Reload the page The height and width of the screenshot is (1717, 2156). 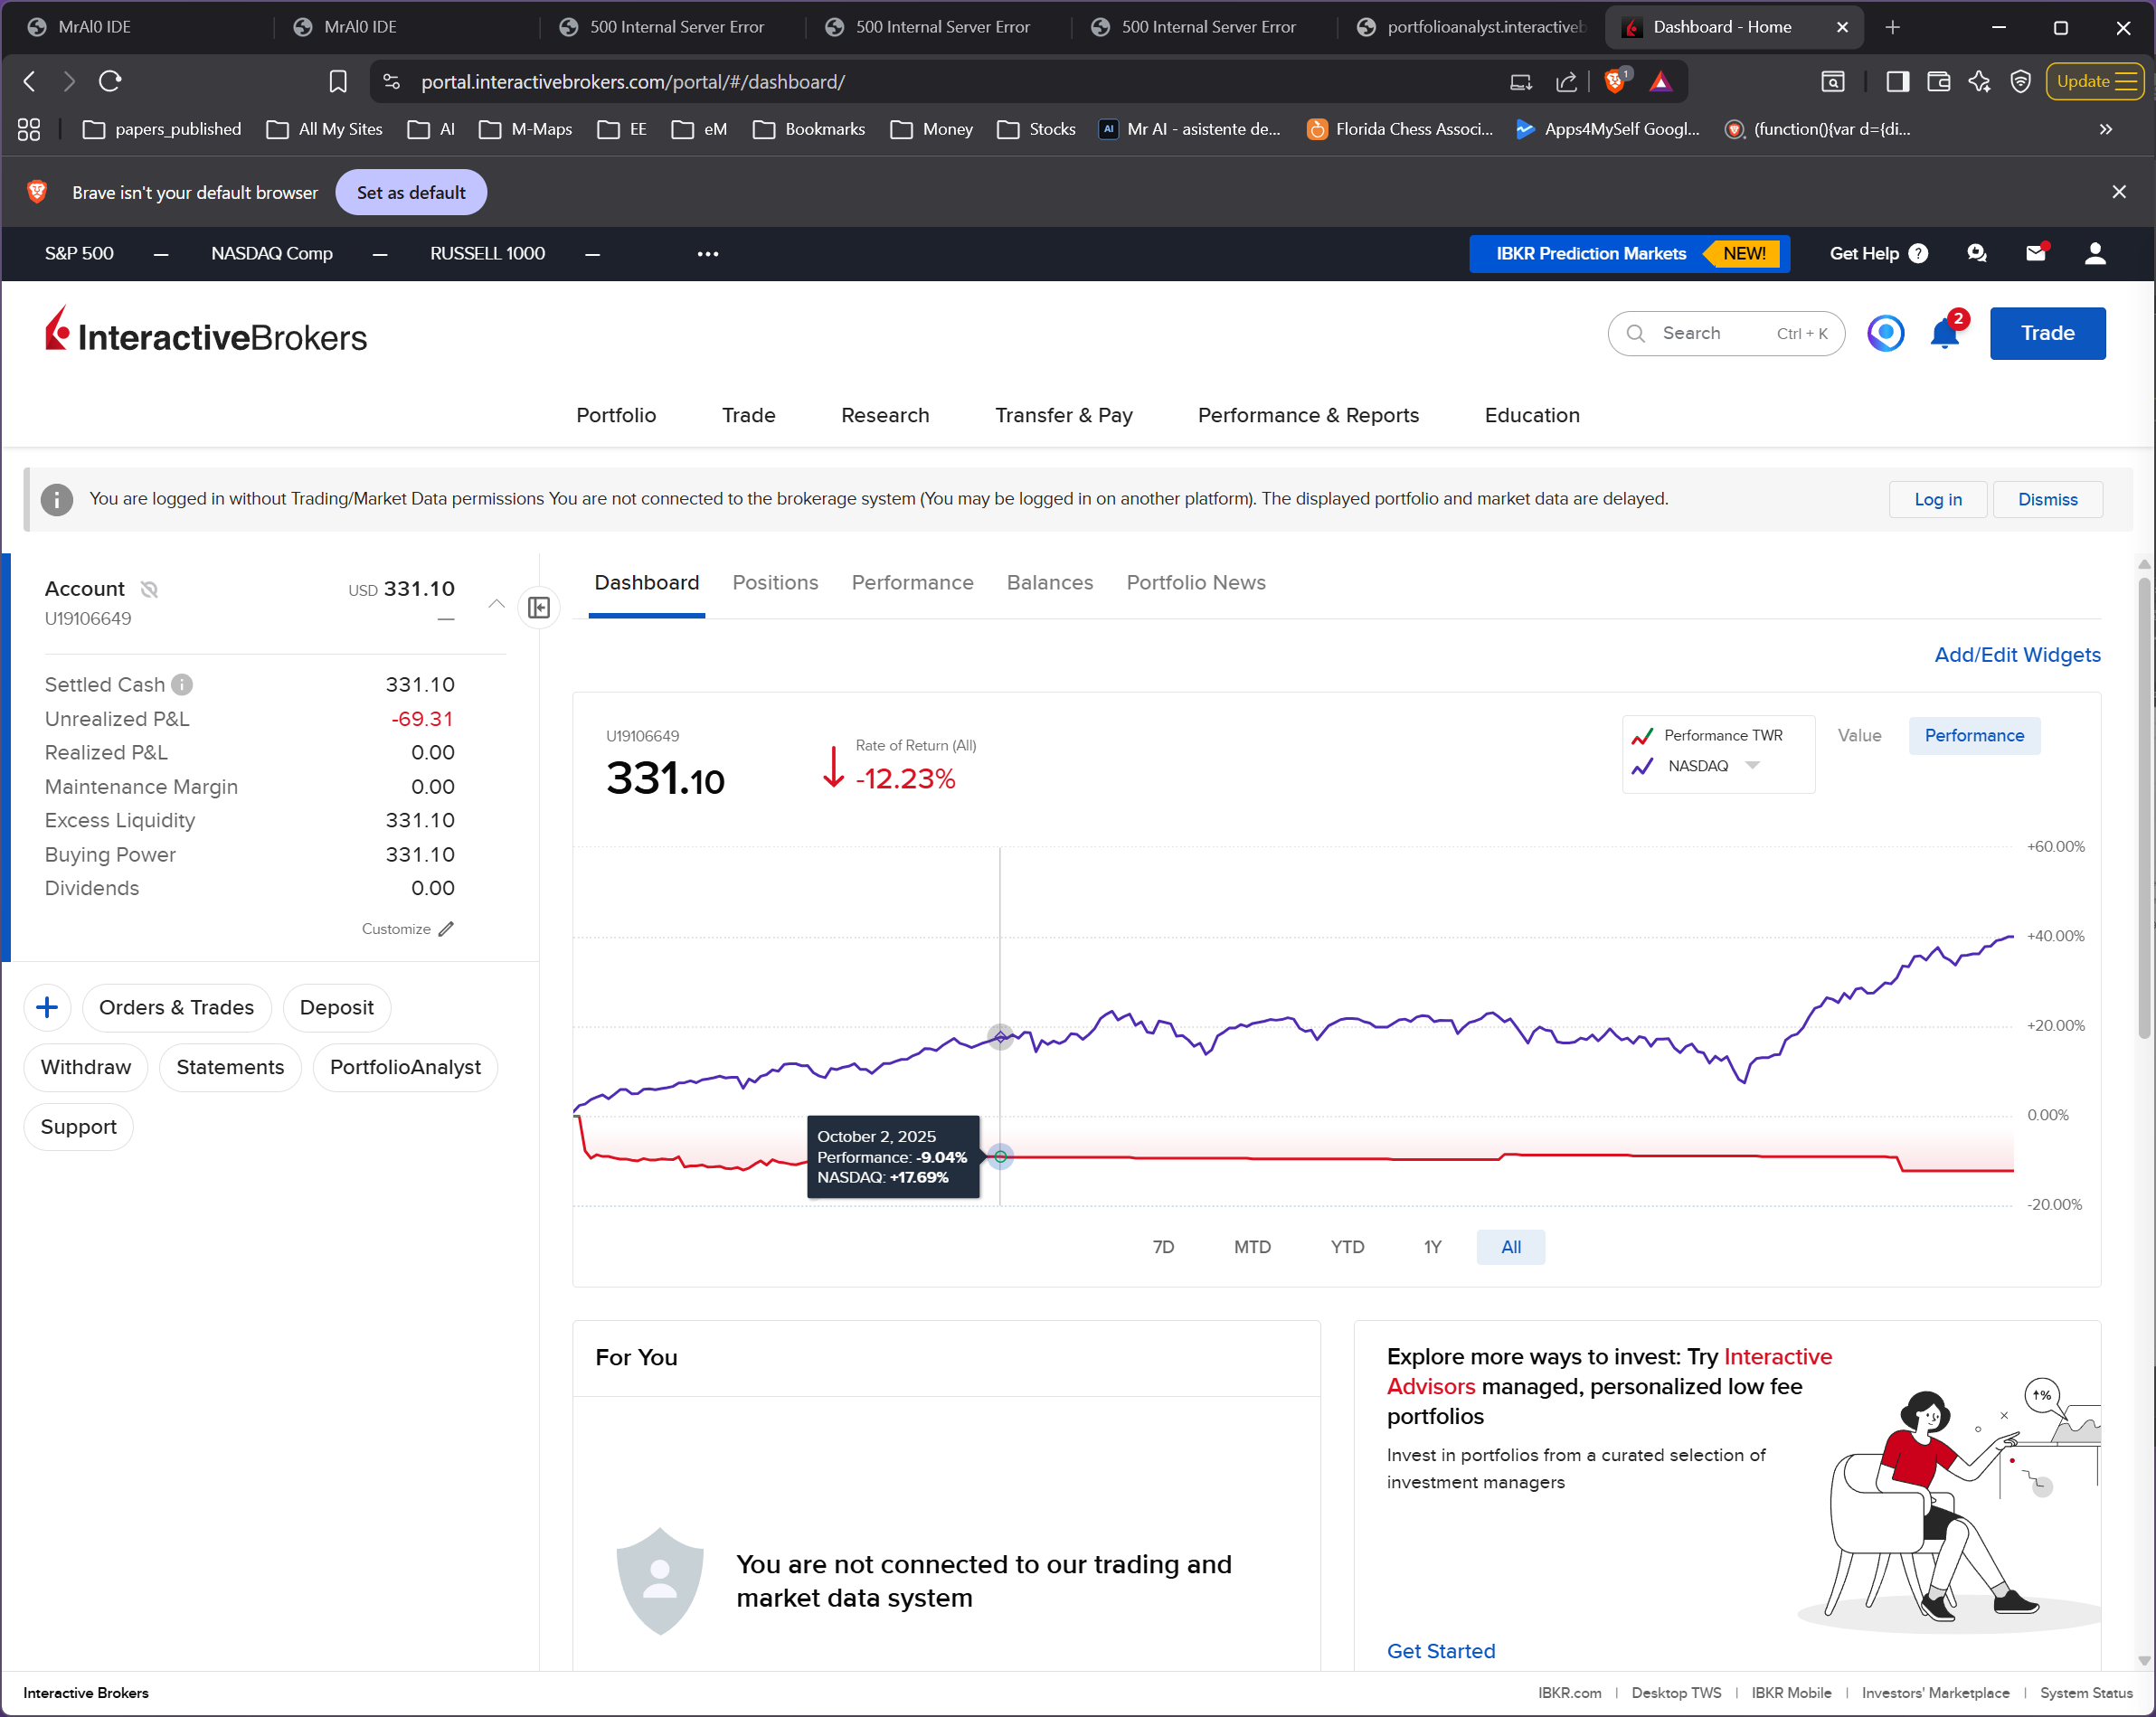click(x=110, y=81)
